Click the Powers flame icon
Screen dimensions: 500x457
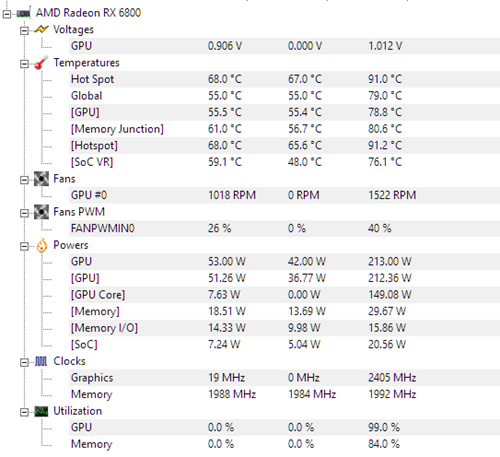click(x=42, y=246)
